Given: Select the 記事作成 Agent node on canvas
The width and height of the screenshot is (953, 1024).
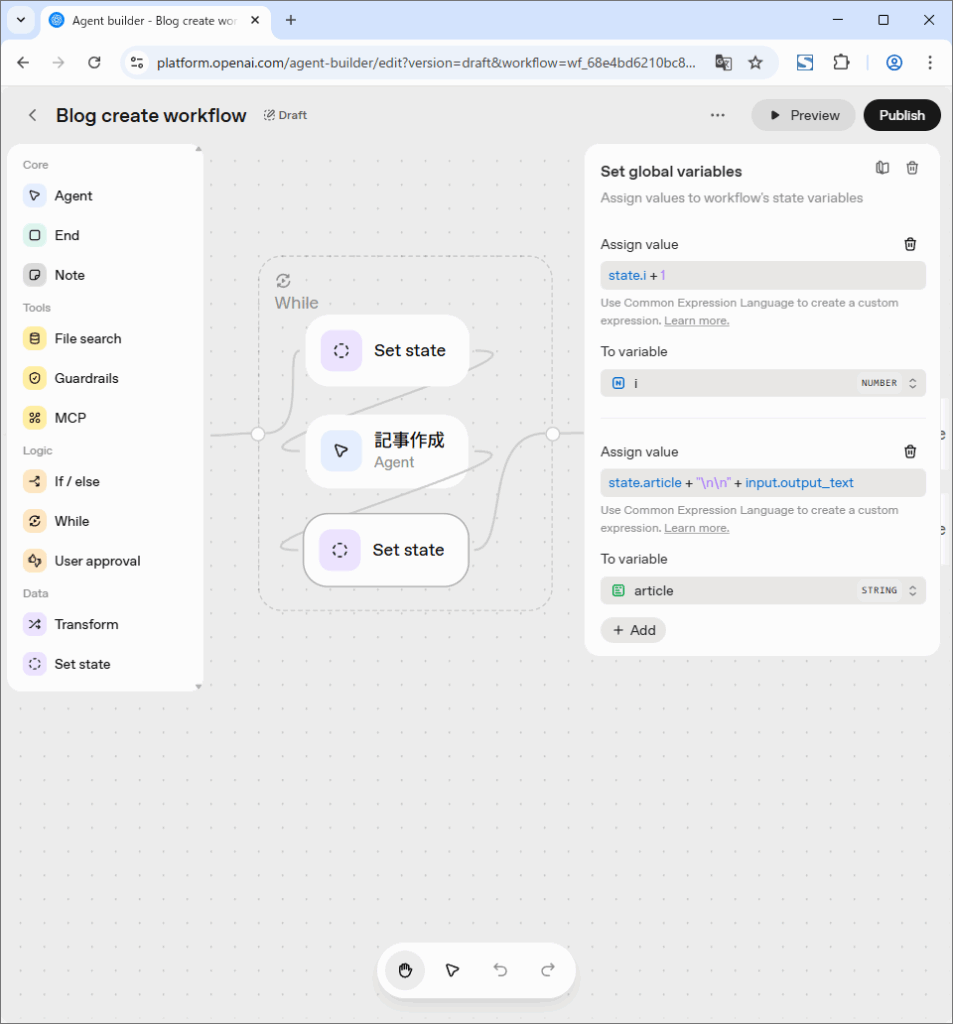Looking at the screenshot, I should [x=387, y=451].
